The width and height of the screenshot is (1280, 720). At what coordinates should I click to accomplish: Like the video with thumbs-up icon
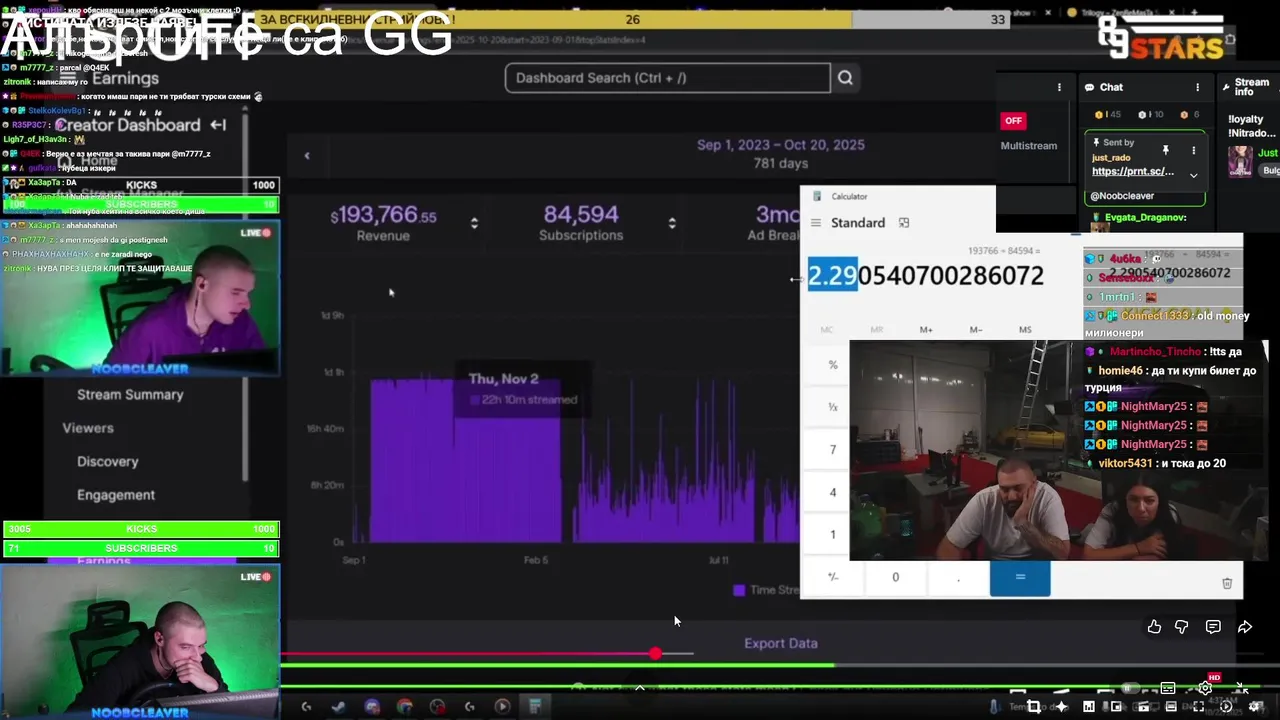1154,627
